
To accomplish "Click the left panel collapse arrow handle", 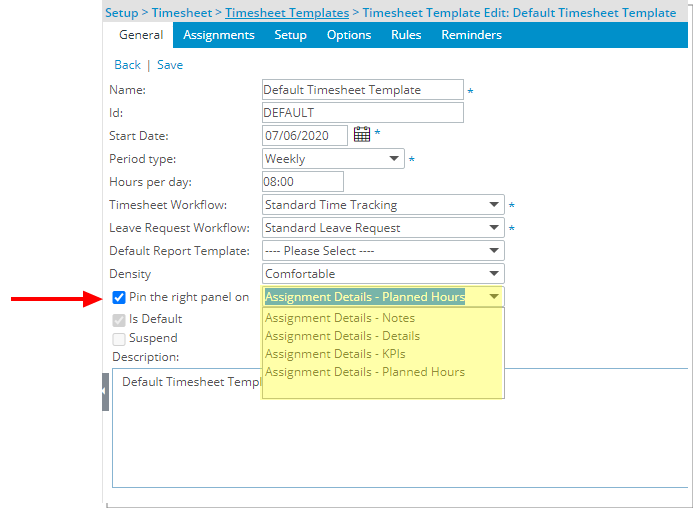I will (105, 392).
